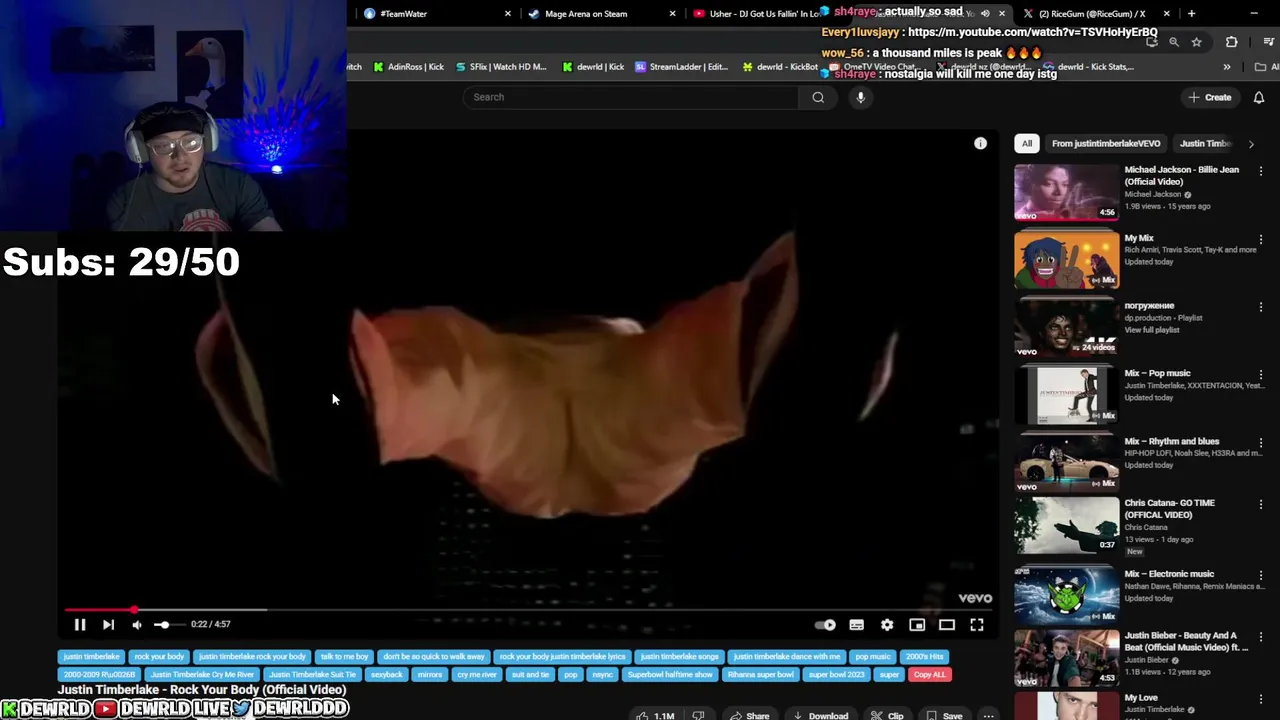
Task: Open more actions ellipsis below video
Action: pos(988,716)
